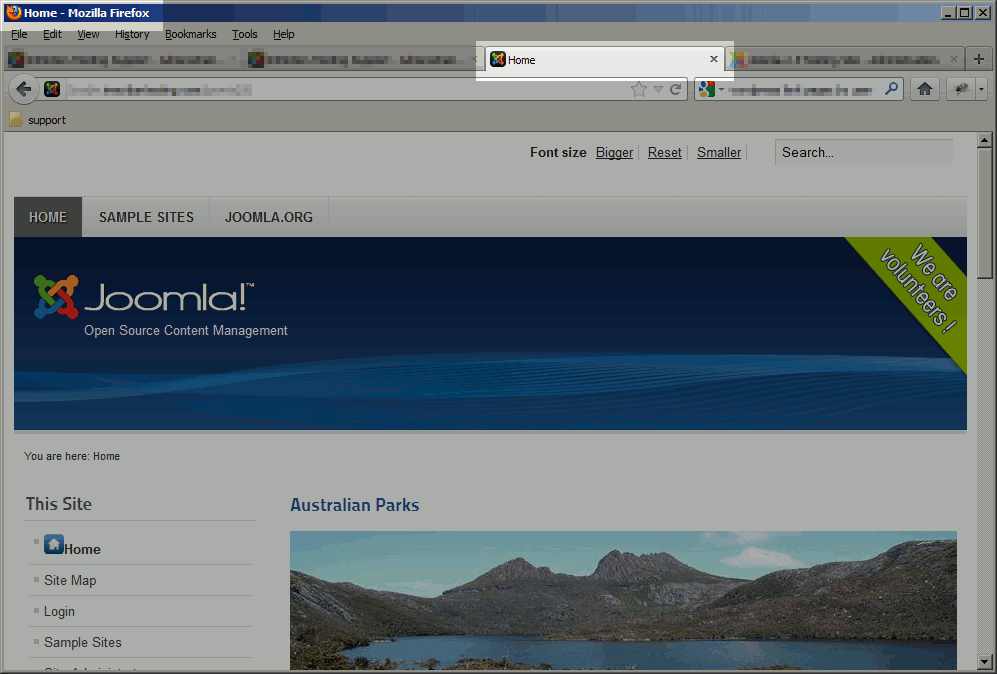The image size is (997, 674).
Task: Open the Edit menu
Action: [x=52, y=34]
